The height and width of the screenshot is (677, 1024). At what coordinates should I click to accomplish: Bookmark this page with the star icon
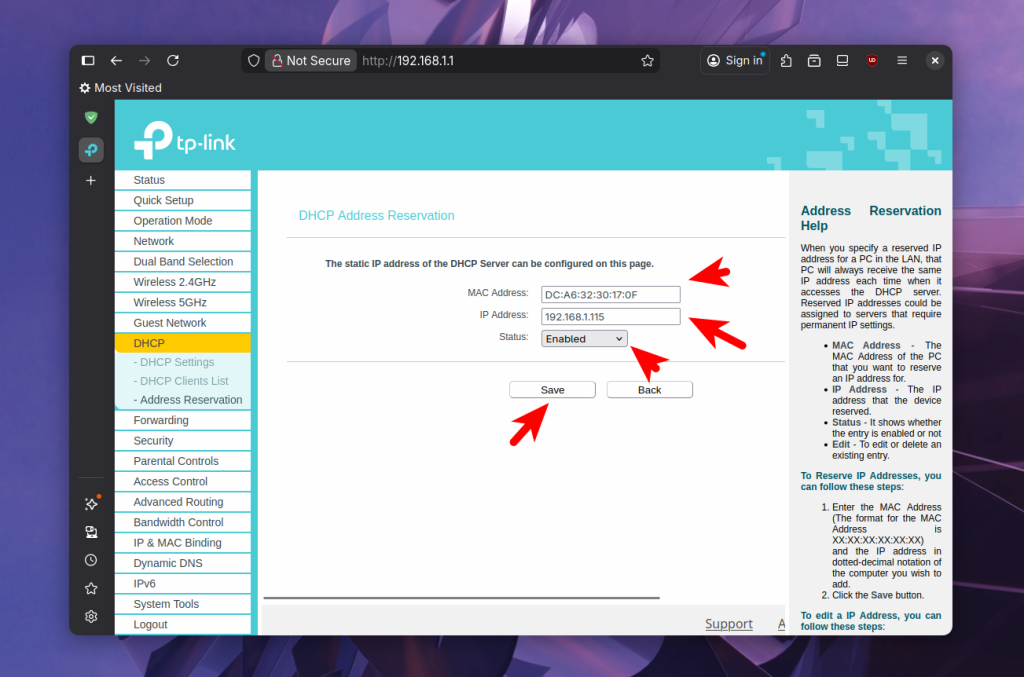pyautogui.click(x=647, y=61)
